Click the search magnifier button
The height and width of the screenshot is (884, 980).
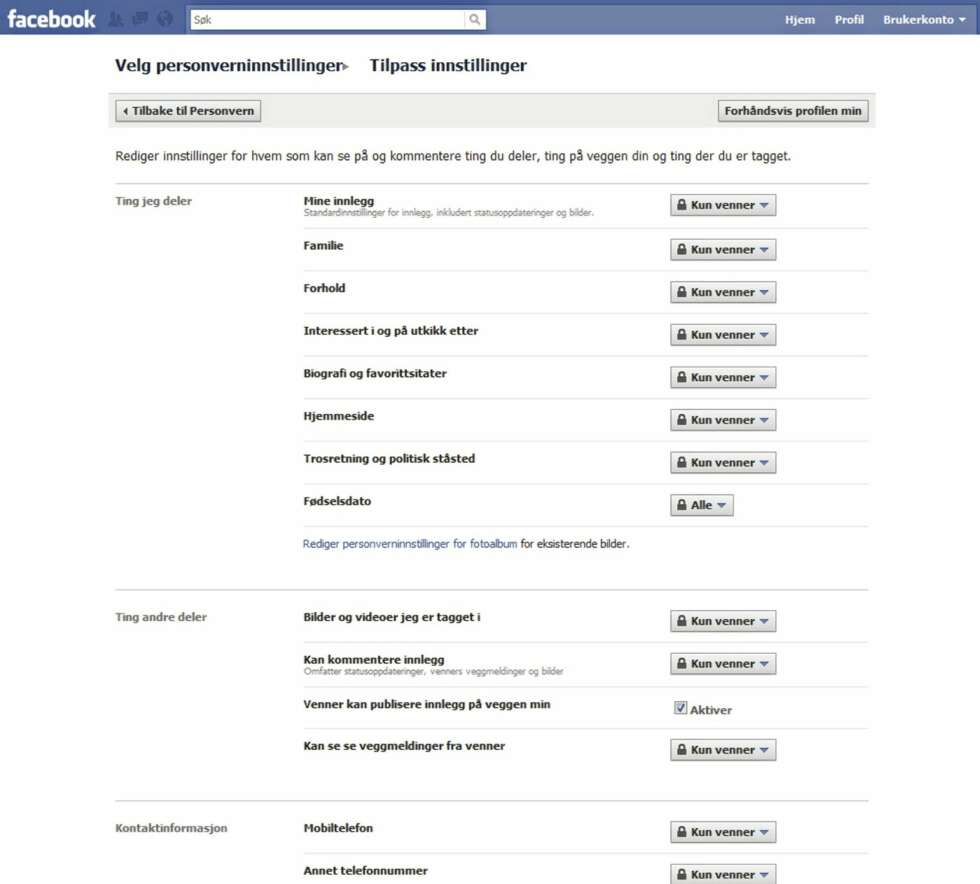tap(475, 19)
